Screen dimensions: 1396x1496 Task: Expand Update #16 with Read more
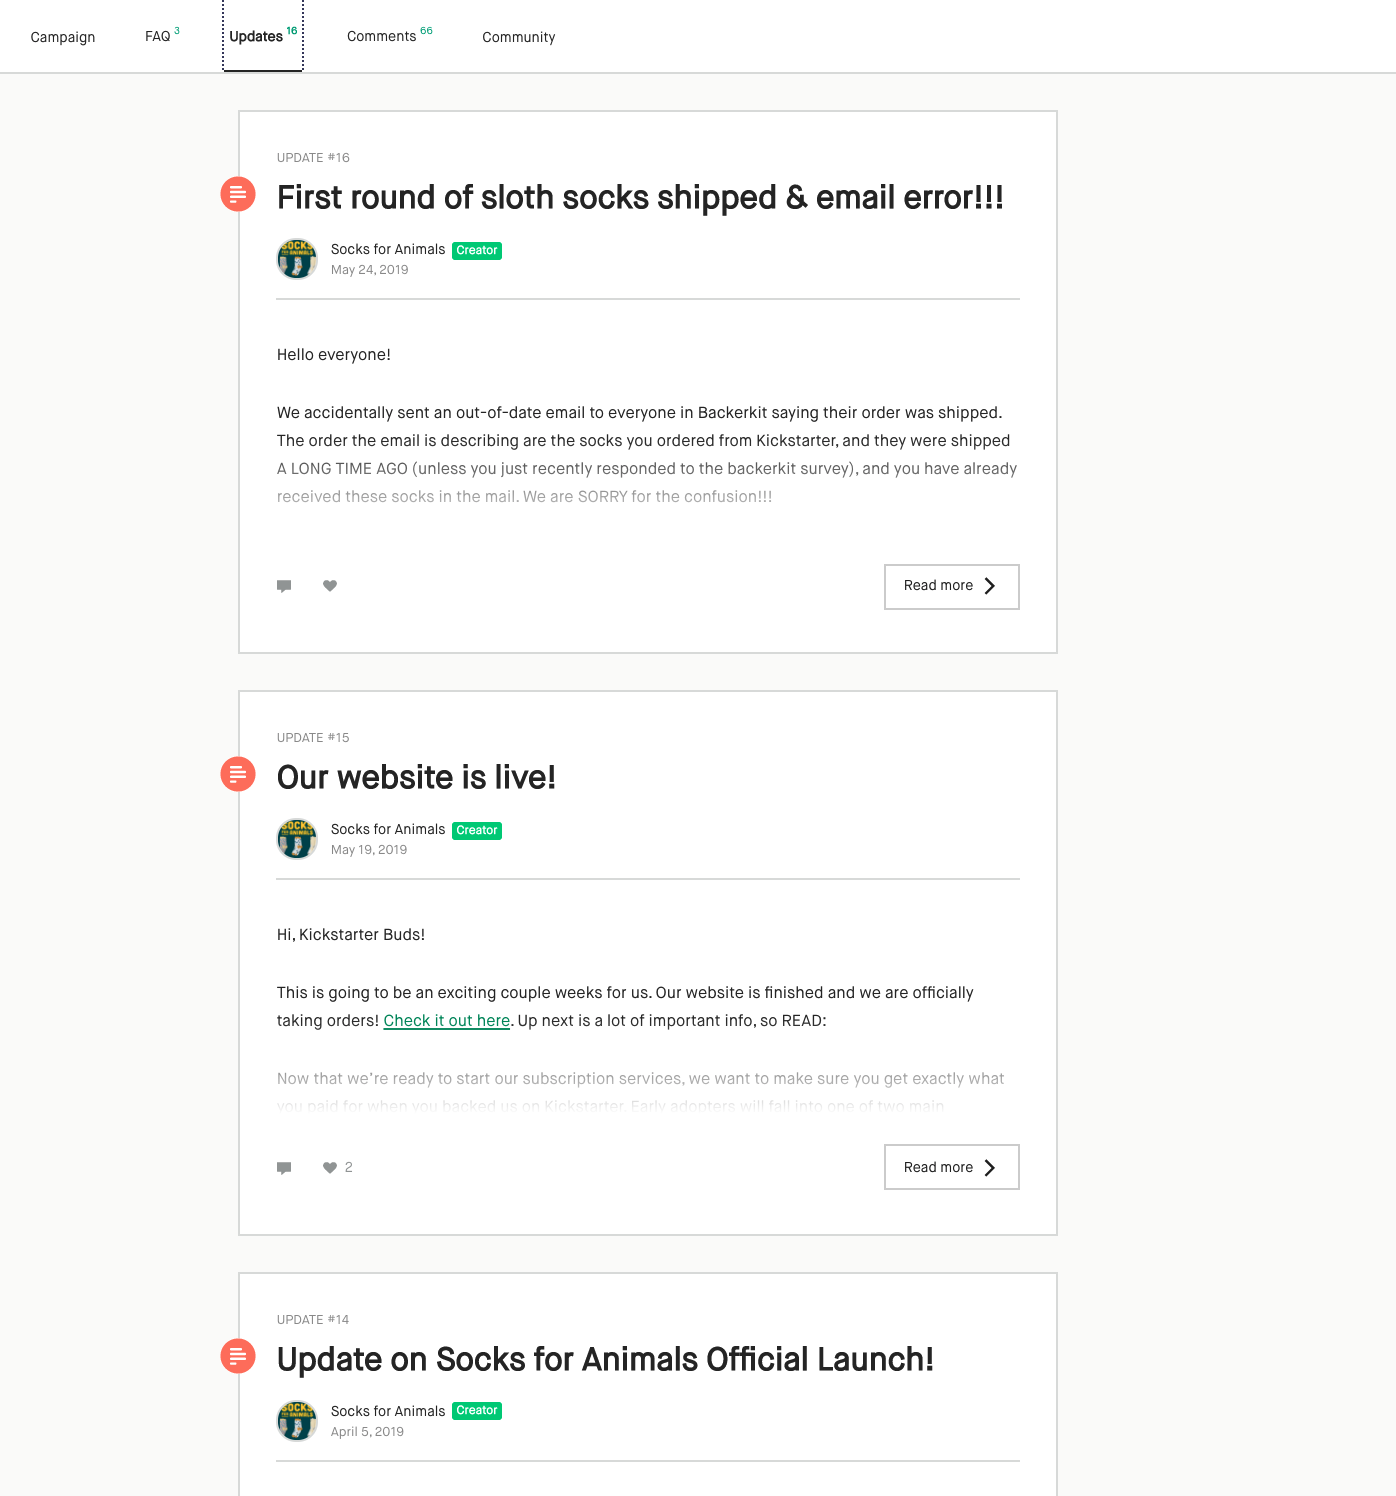tap(951, 587)
